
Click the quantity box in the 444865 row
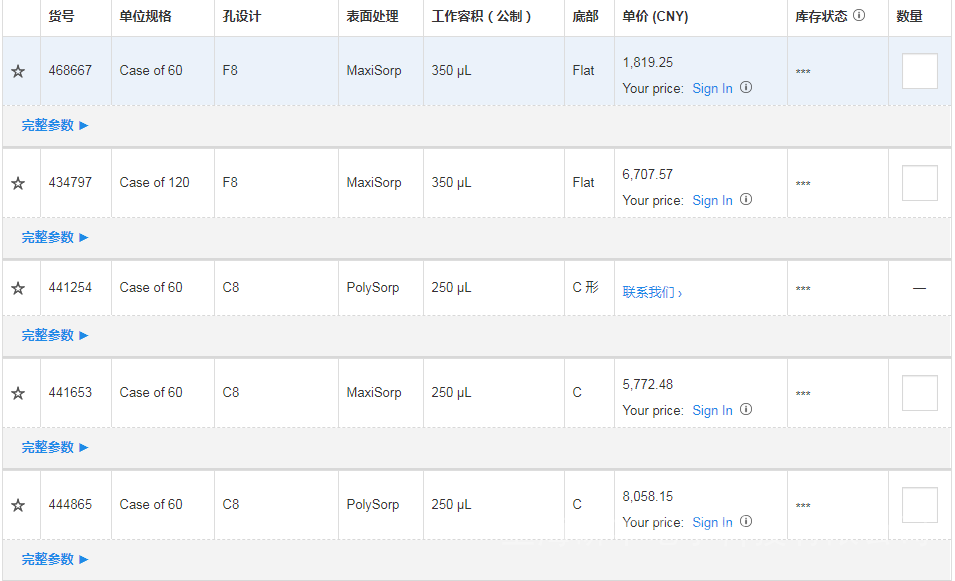pos(919,505)
